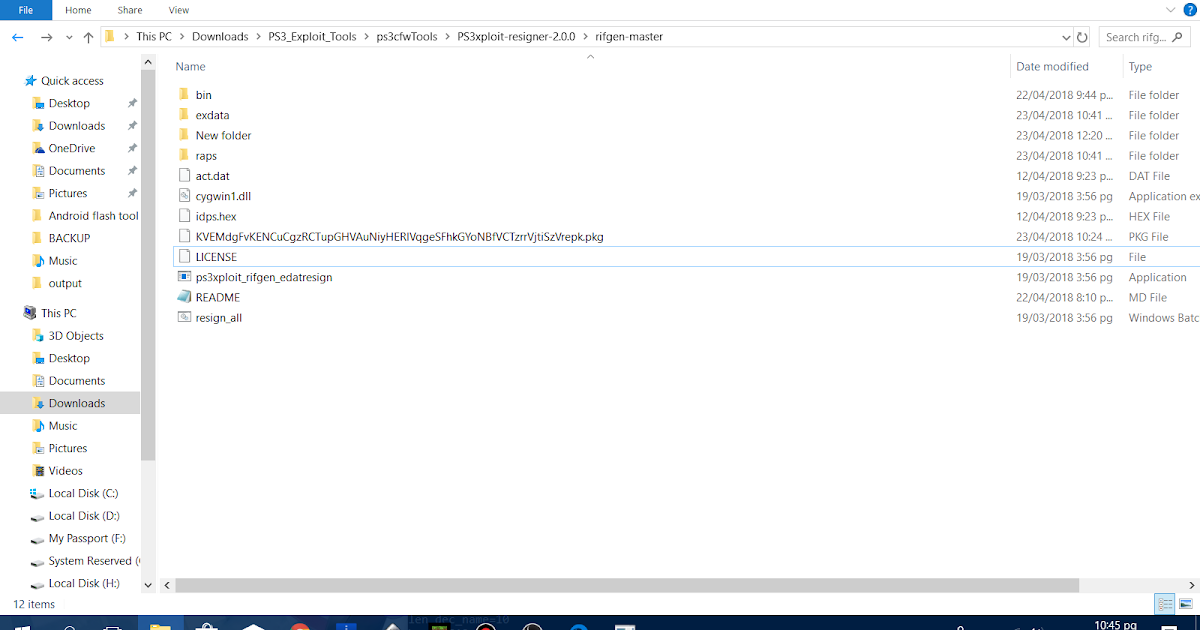The height and width of the screenshot is (630, 1200).
Task: Click the Back navigation arrow
Action: (x=17, y=36)
